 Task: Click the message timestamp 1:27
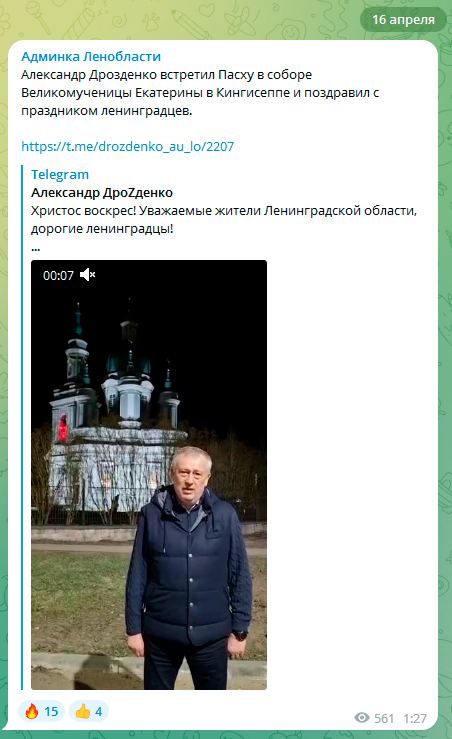click(415, 718)
